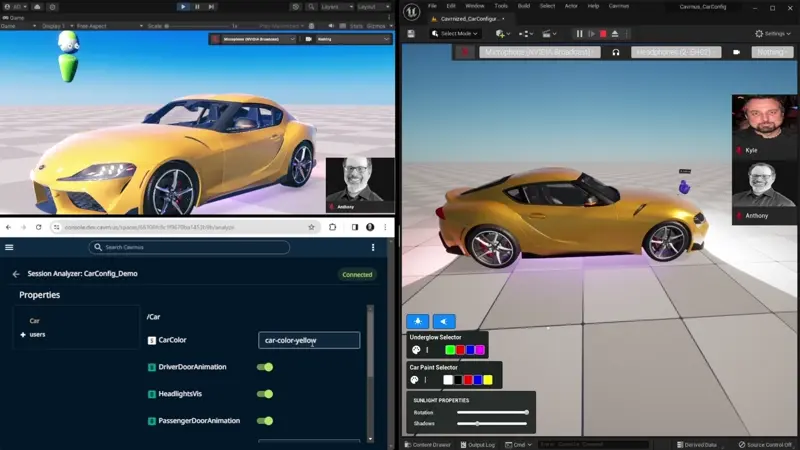Toggle Unity Game view mute audio icon
Screen dimensions: 800x450
pos(331,26)
